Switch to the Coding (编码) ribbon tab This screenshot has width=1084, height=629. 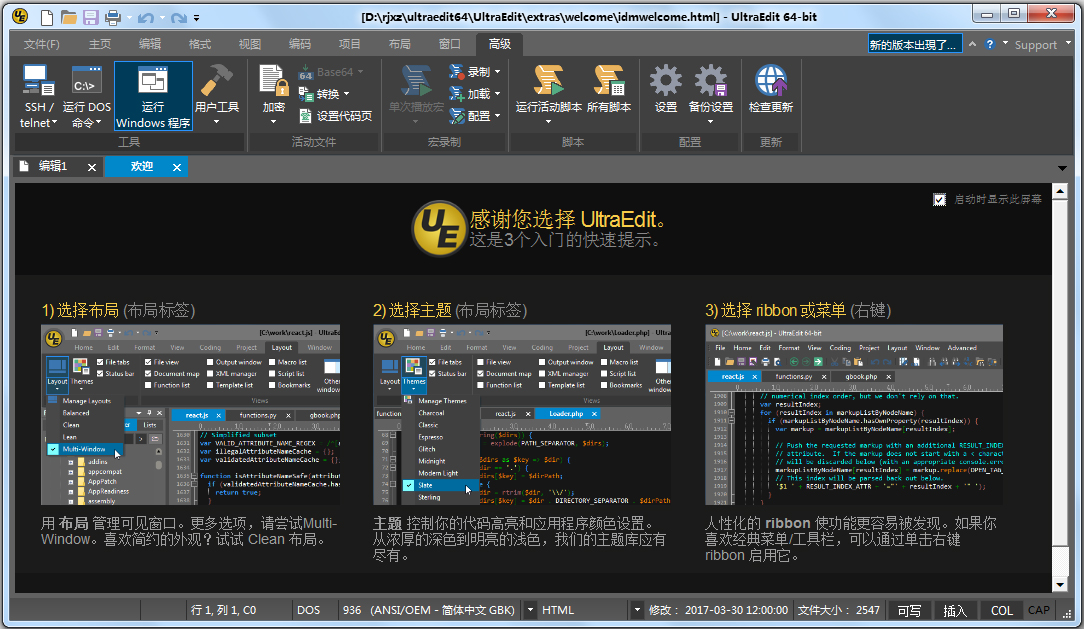(x=299, y=44)
